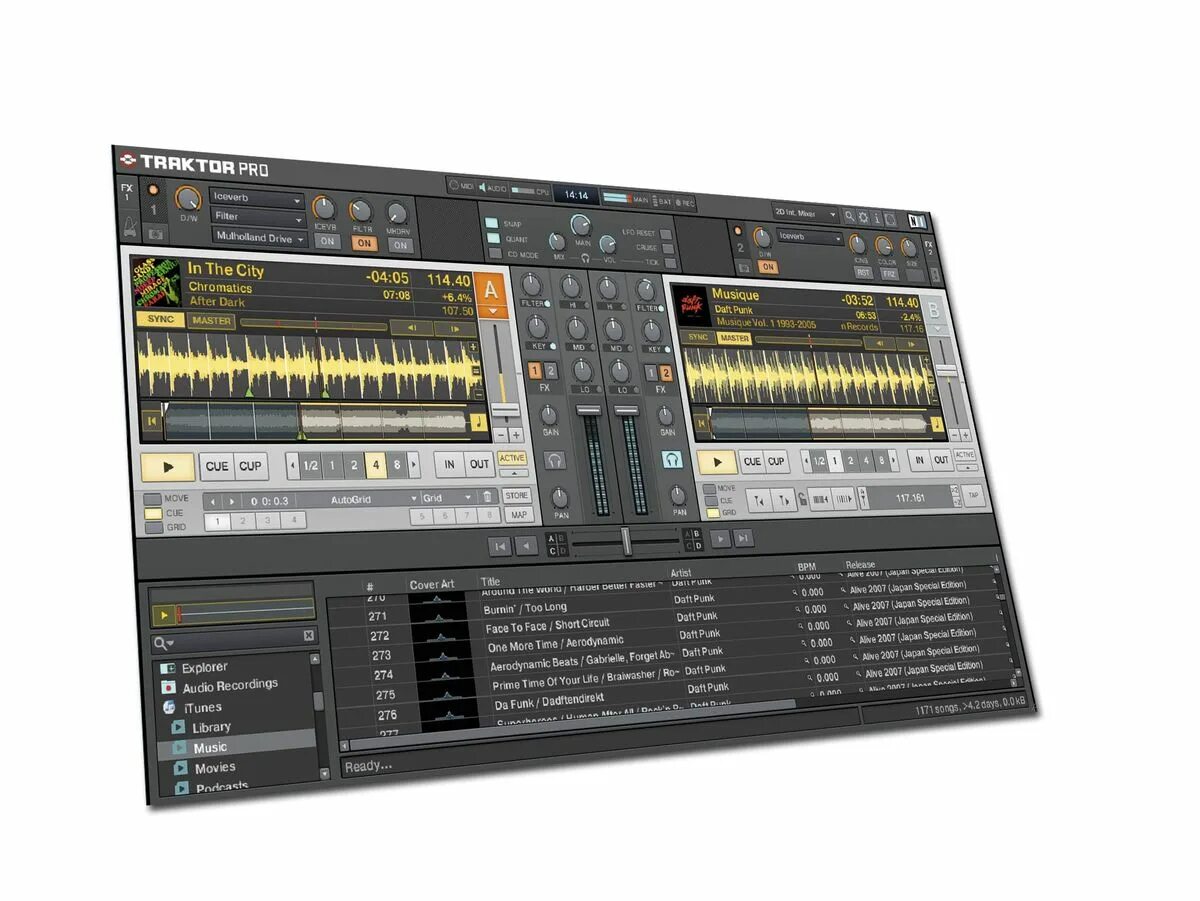The image size is (1200, 901).
Task: Open FX unit 2 Iceverb dropdown
Action: tap(811, 239)
